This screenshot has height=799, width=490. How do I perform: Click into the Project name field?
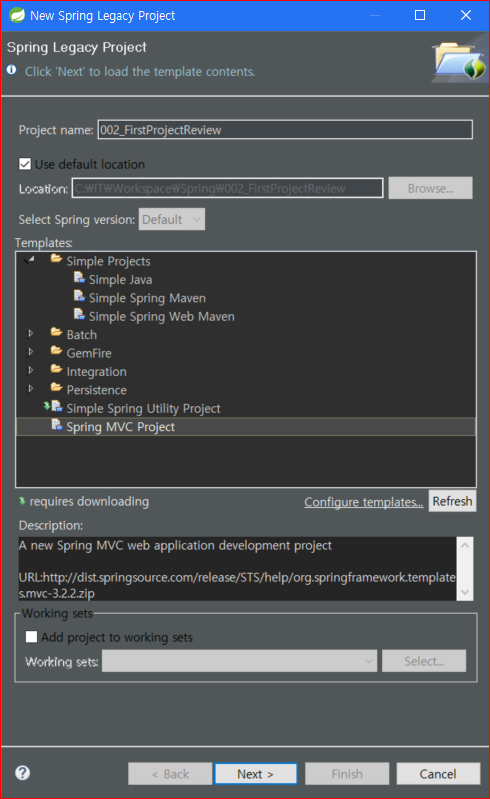pos(285,129)
